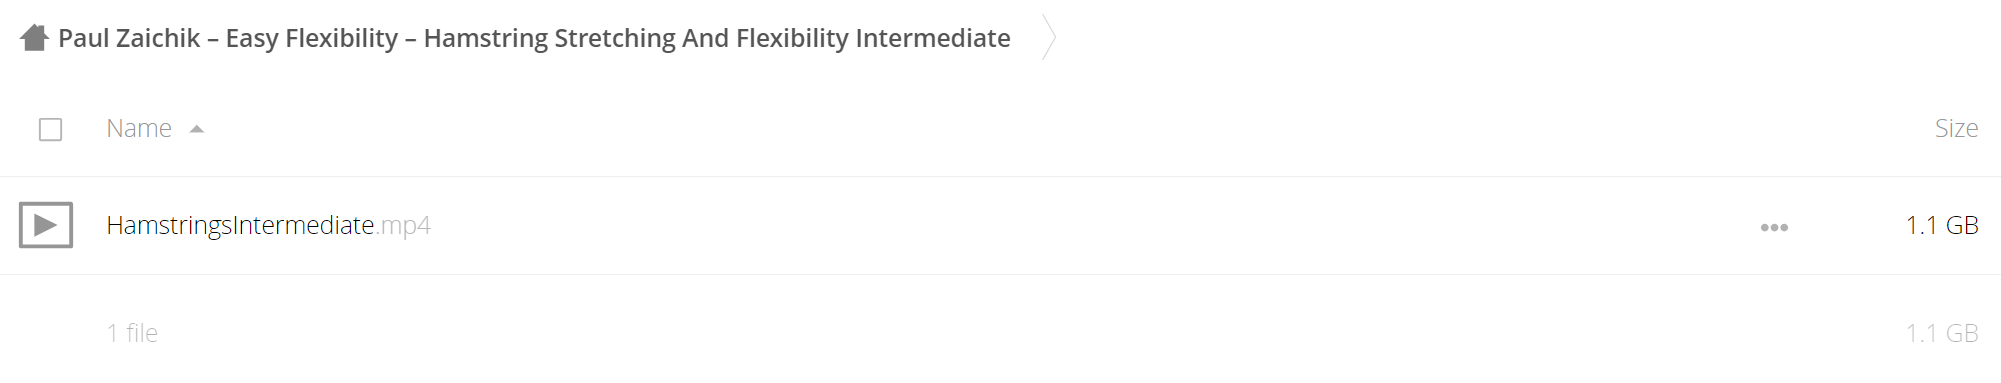2001x383 pixels.
Task: Click the 'Size' header label text
Action: tap(1956, 128)
